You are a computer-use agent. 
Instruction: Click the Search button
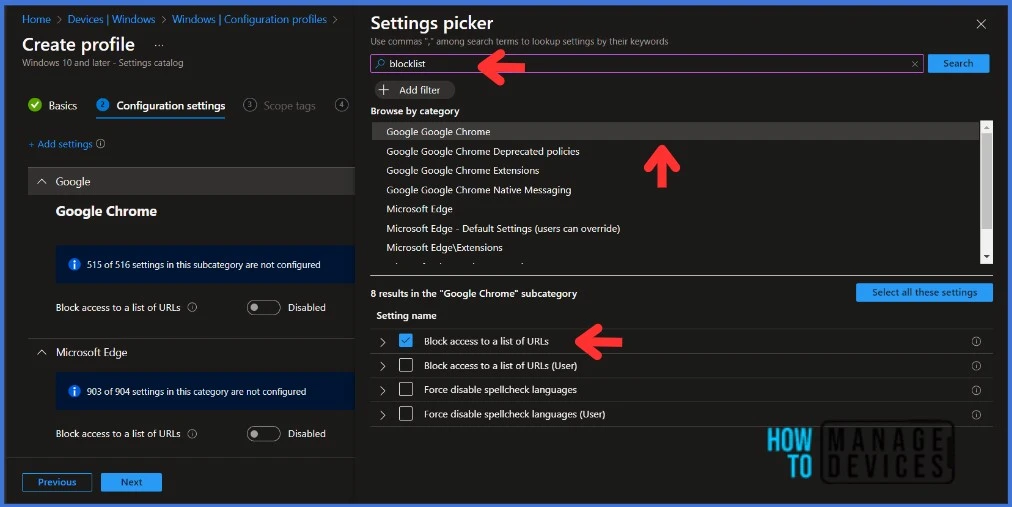point(958,63)
